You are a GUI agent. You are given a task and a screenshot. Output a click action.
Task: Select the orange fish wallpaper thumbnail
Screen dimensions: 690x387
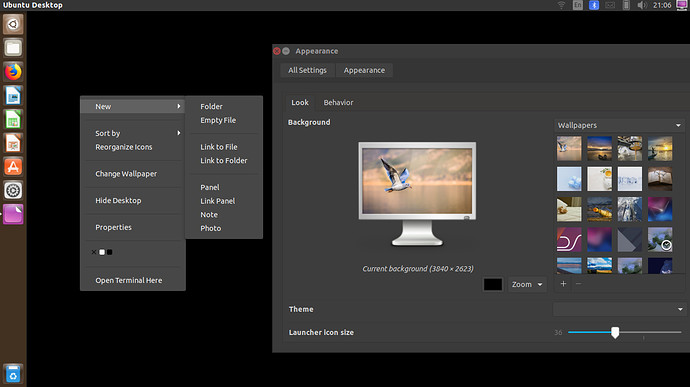coord(599,209)
